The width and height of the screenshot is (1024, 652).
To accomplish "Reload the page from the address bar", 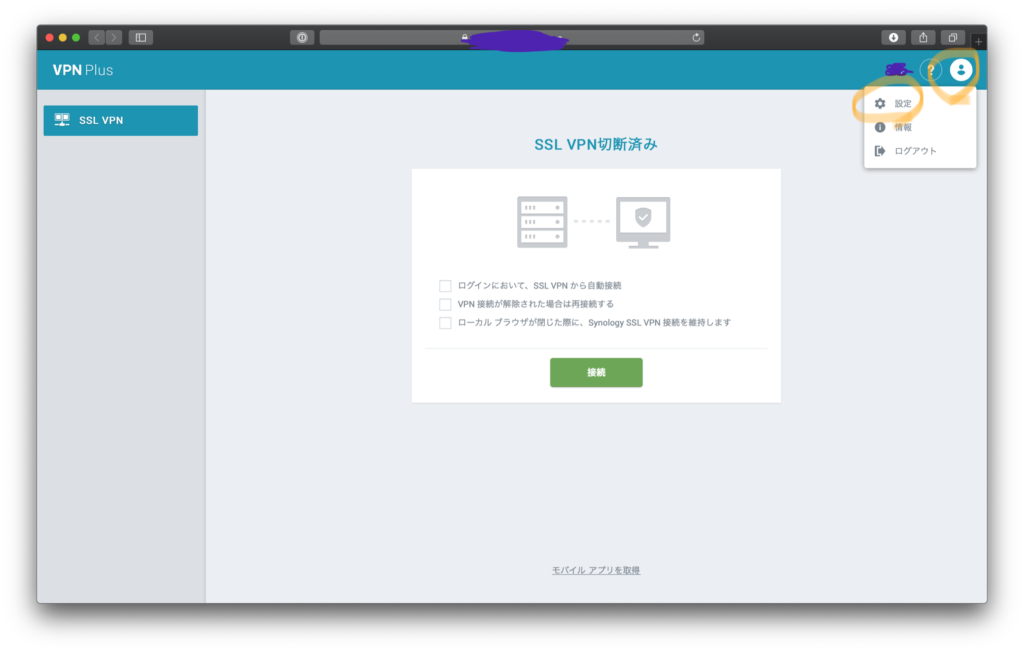I will pos(696,37).
